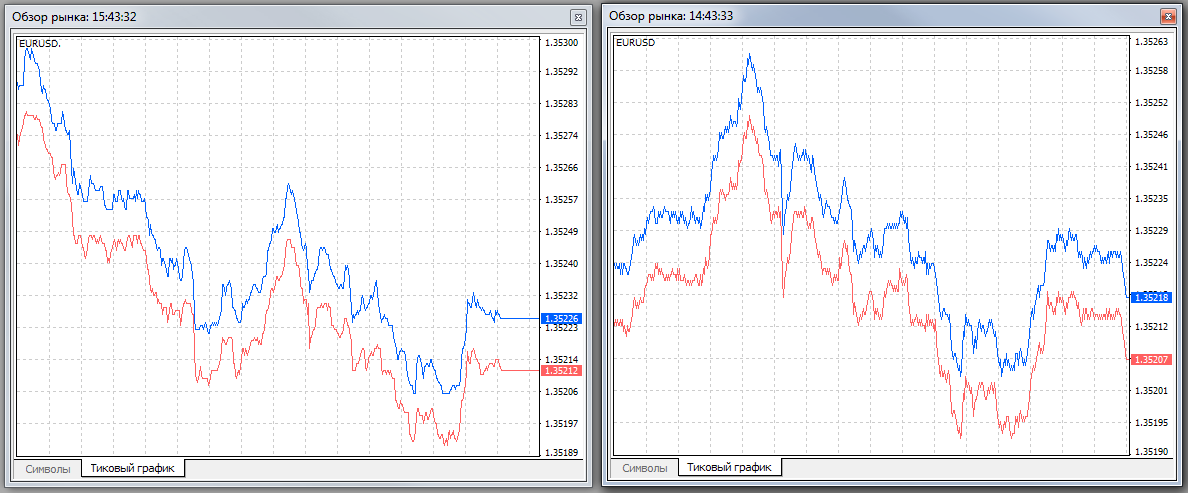Click the red 1.35207 price label
The image size is (1188, 493).
pos(1150,358)
